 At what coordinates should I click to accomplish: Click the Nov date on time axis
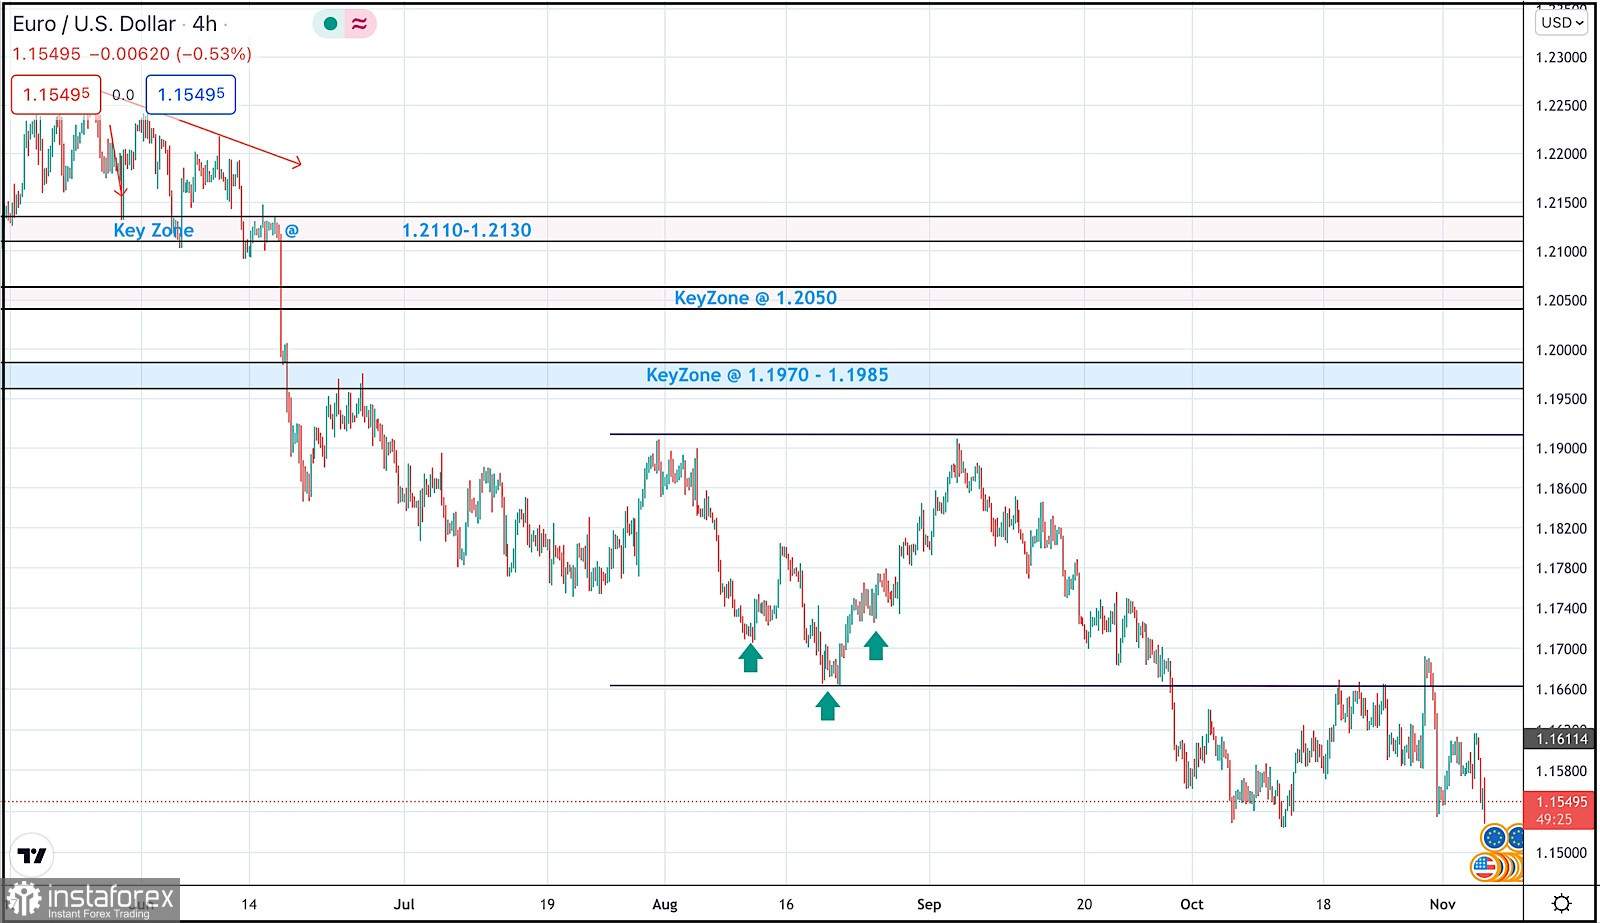pos(1443,904)
